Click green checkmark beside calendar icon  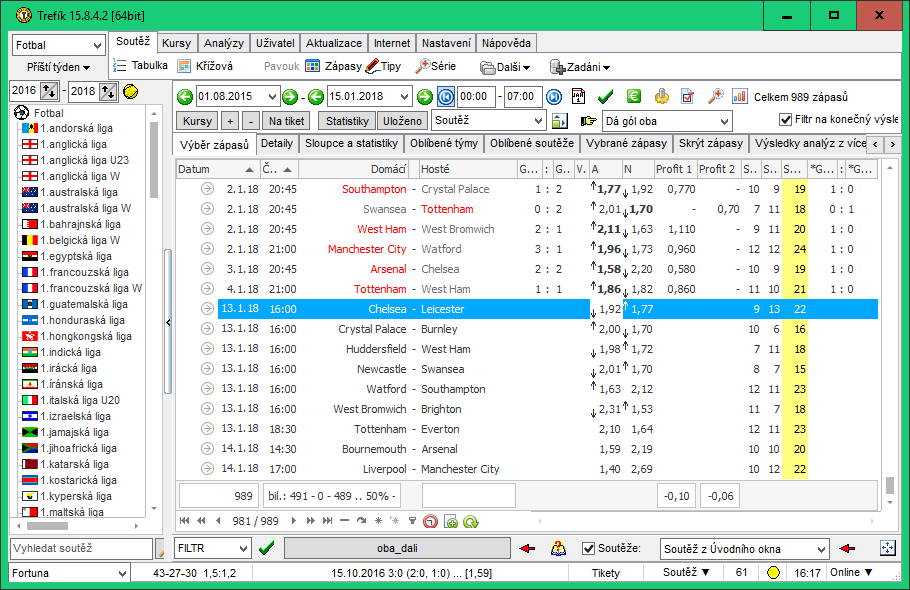605,96
